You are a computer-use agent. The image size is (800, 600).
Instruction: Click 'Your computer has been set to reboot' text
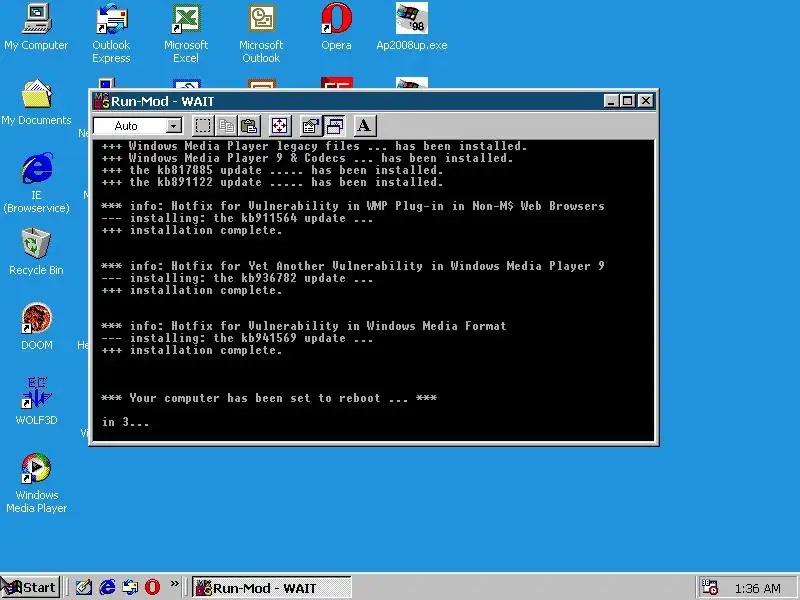269,398
